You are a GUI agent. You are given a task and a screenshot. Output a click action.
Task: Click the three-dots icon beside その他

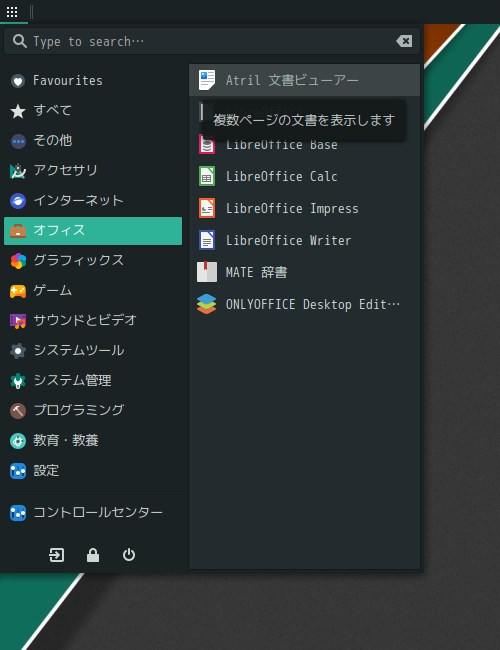click(18, 141)
